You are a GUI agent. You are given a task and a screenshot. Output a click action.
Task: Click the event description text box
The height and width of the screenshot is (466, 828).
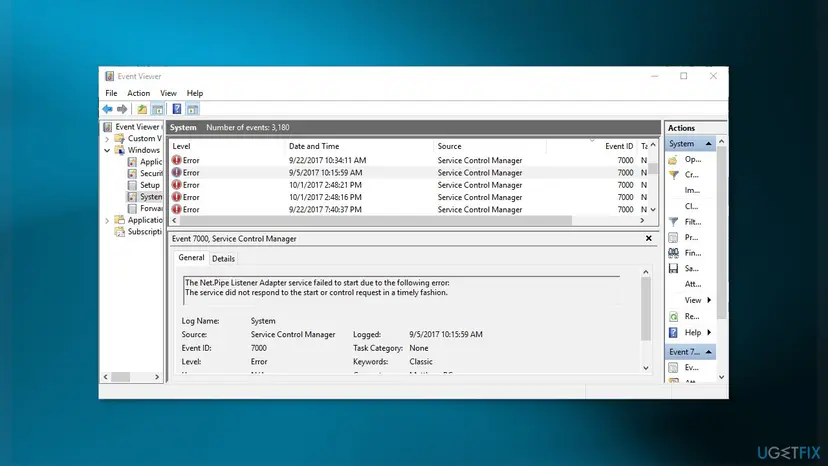tap(401, 290)
